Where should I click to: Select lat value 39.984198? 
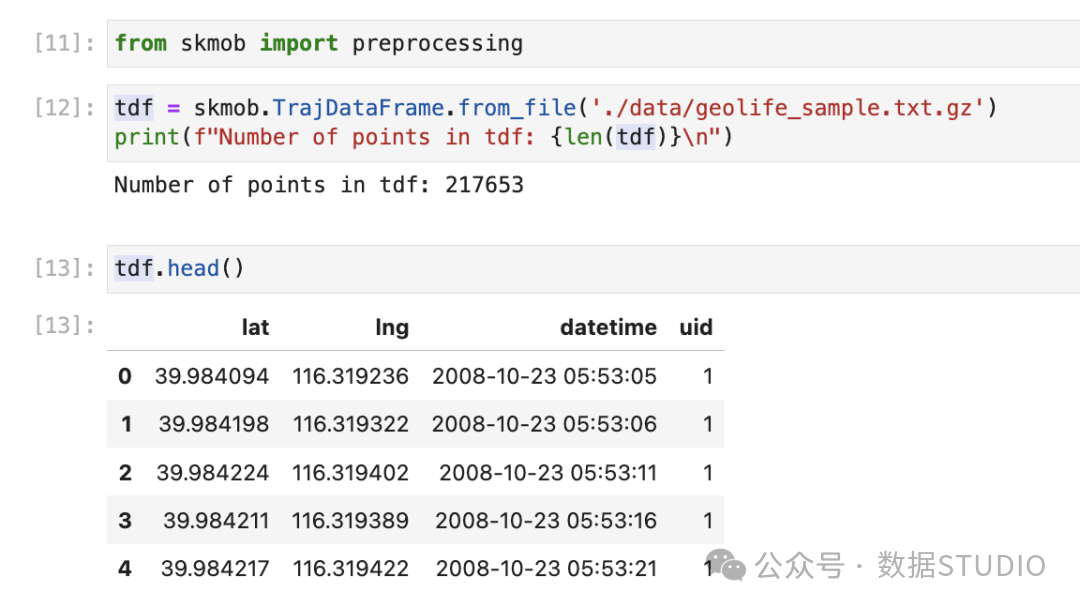click(214, 424)
